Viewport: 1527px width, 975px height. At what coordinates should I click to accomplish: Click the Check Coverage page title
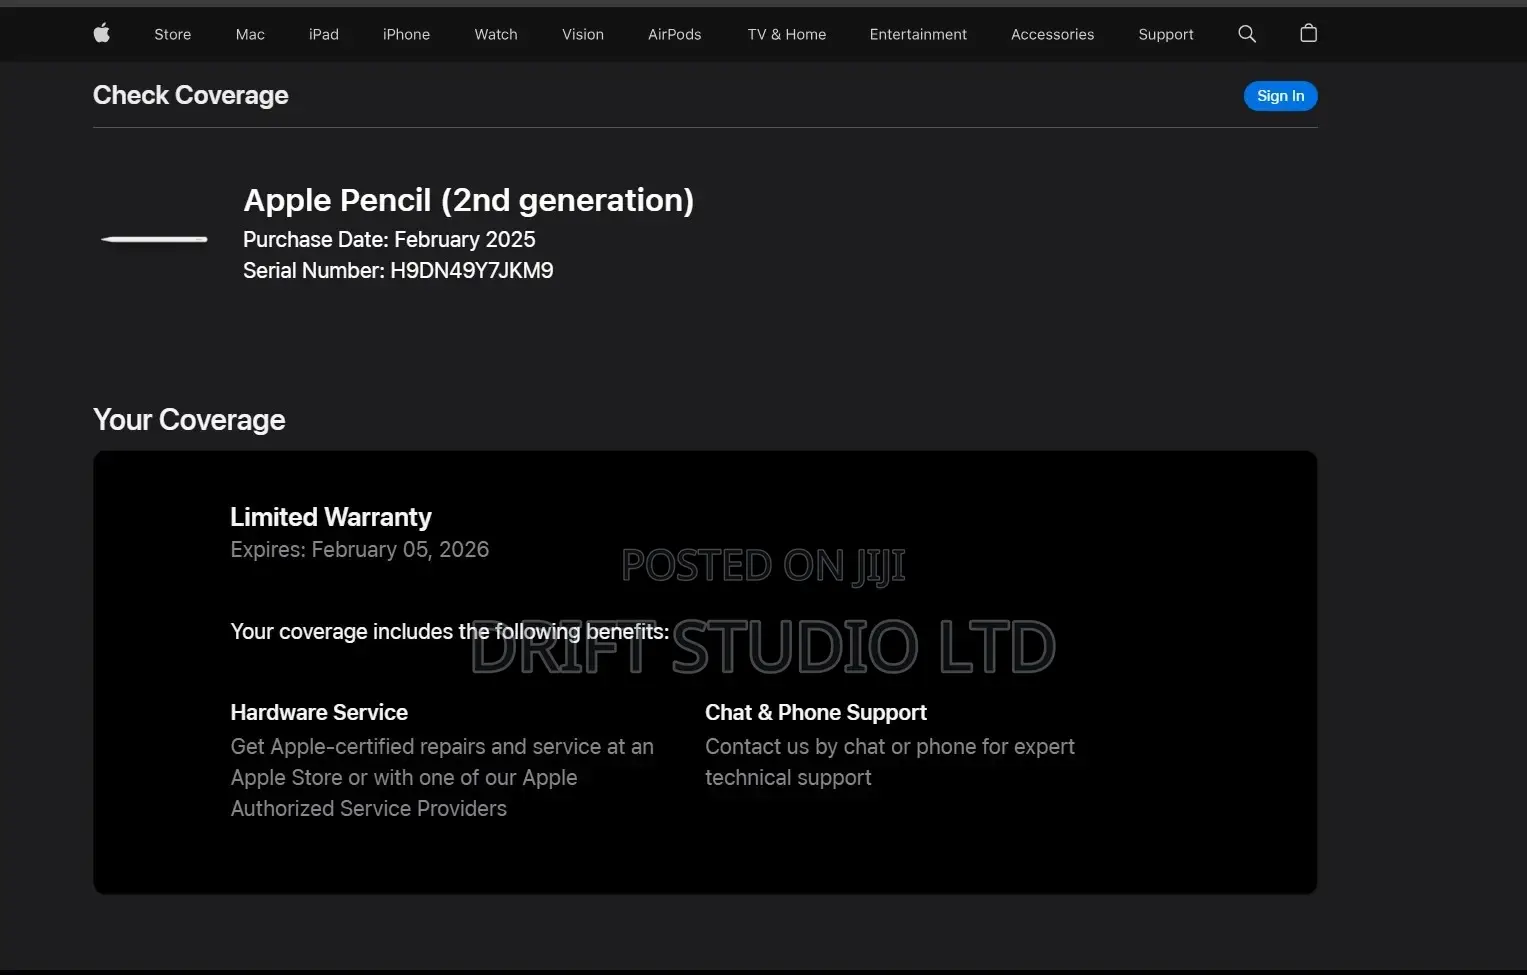pos(191,95)
